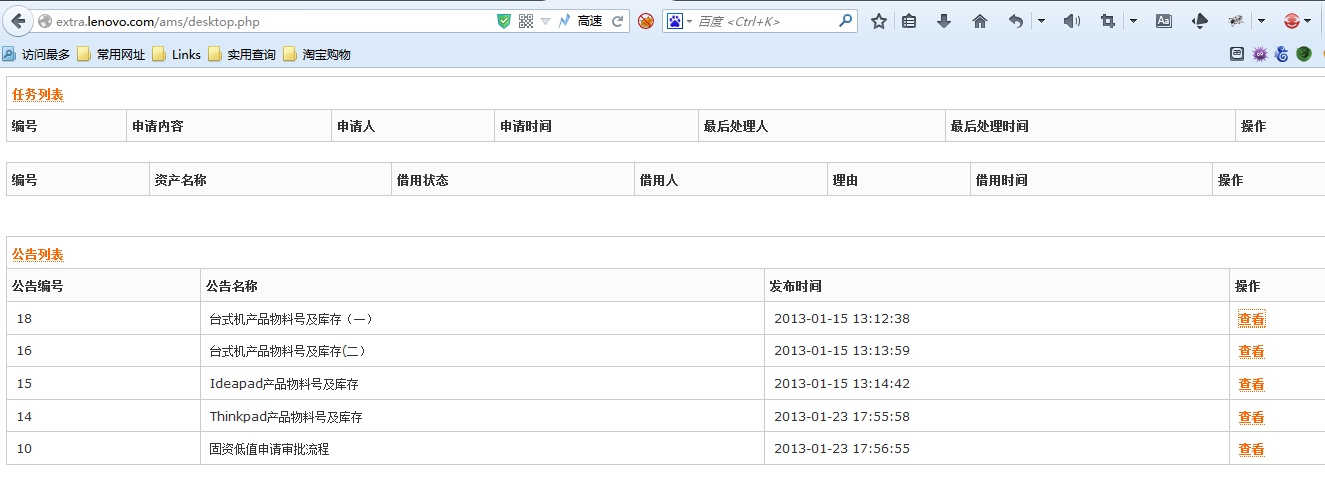
Task: Click the undo closed tab arrow icon
Action: click(1016, 21)
